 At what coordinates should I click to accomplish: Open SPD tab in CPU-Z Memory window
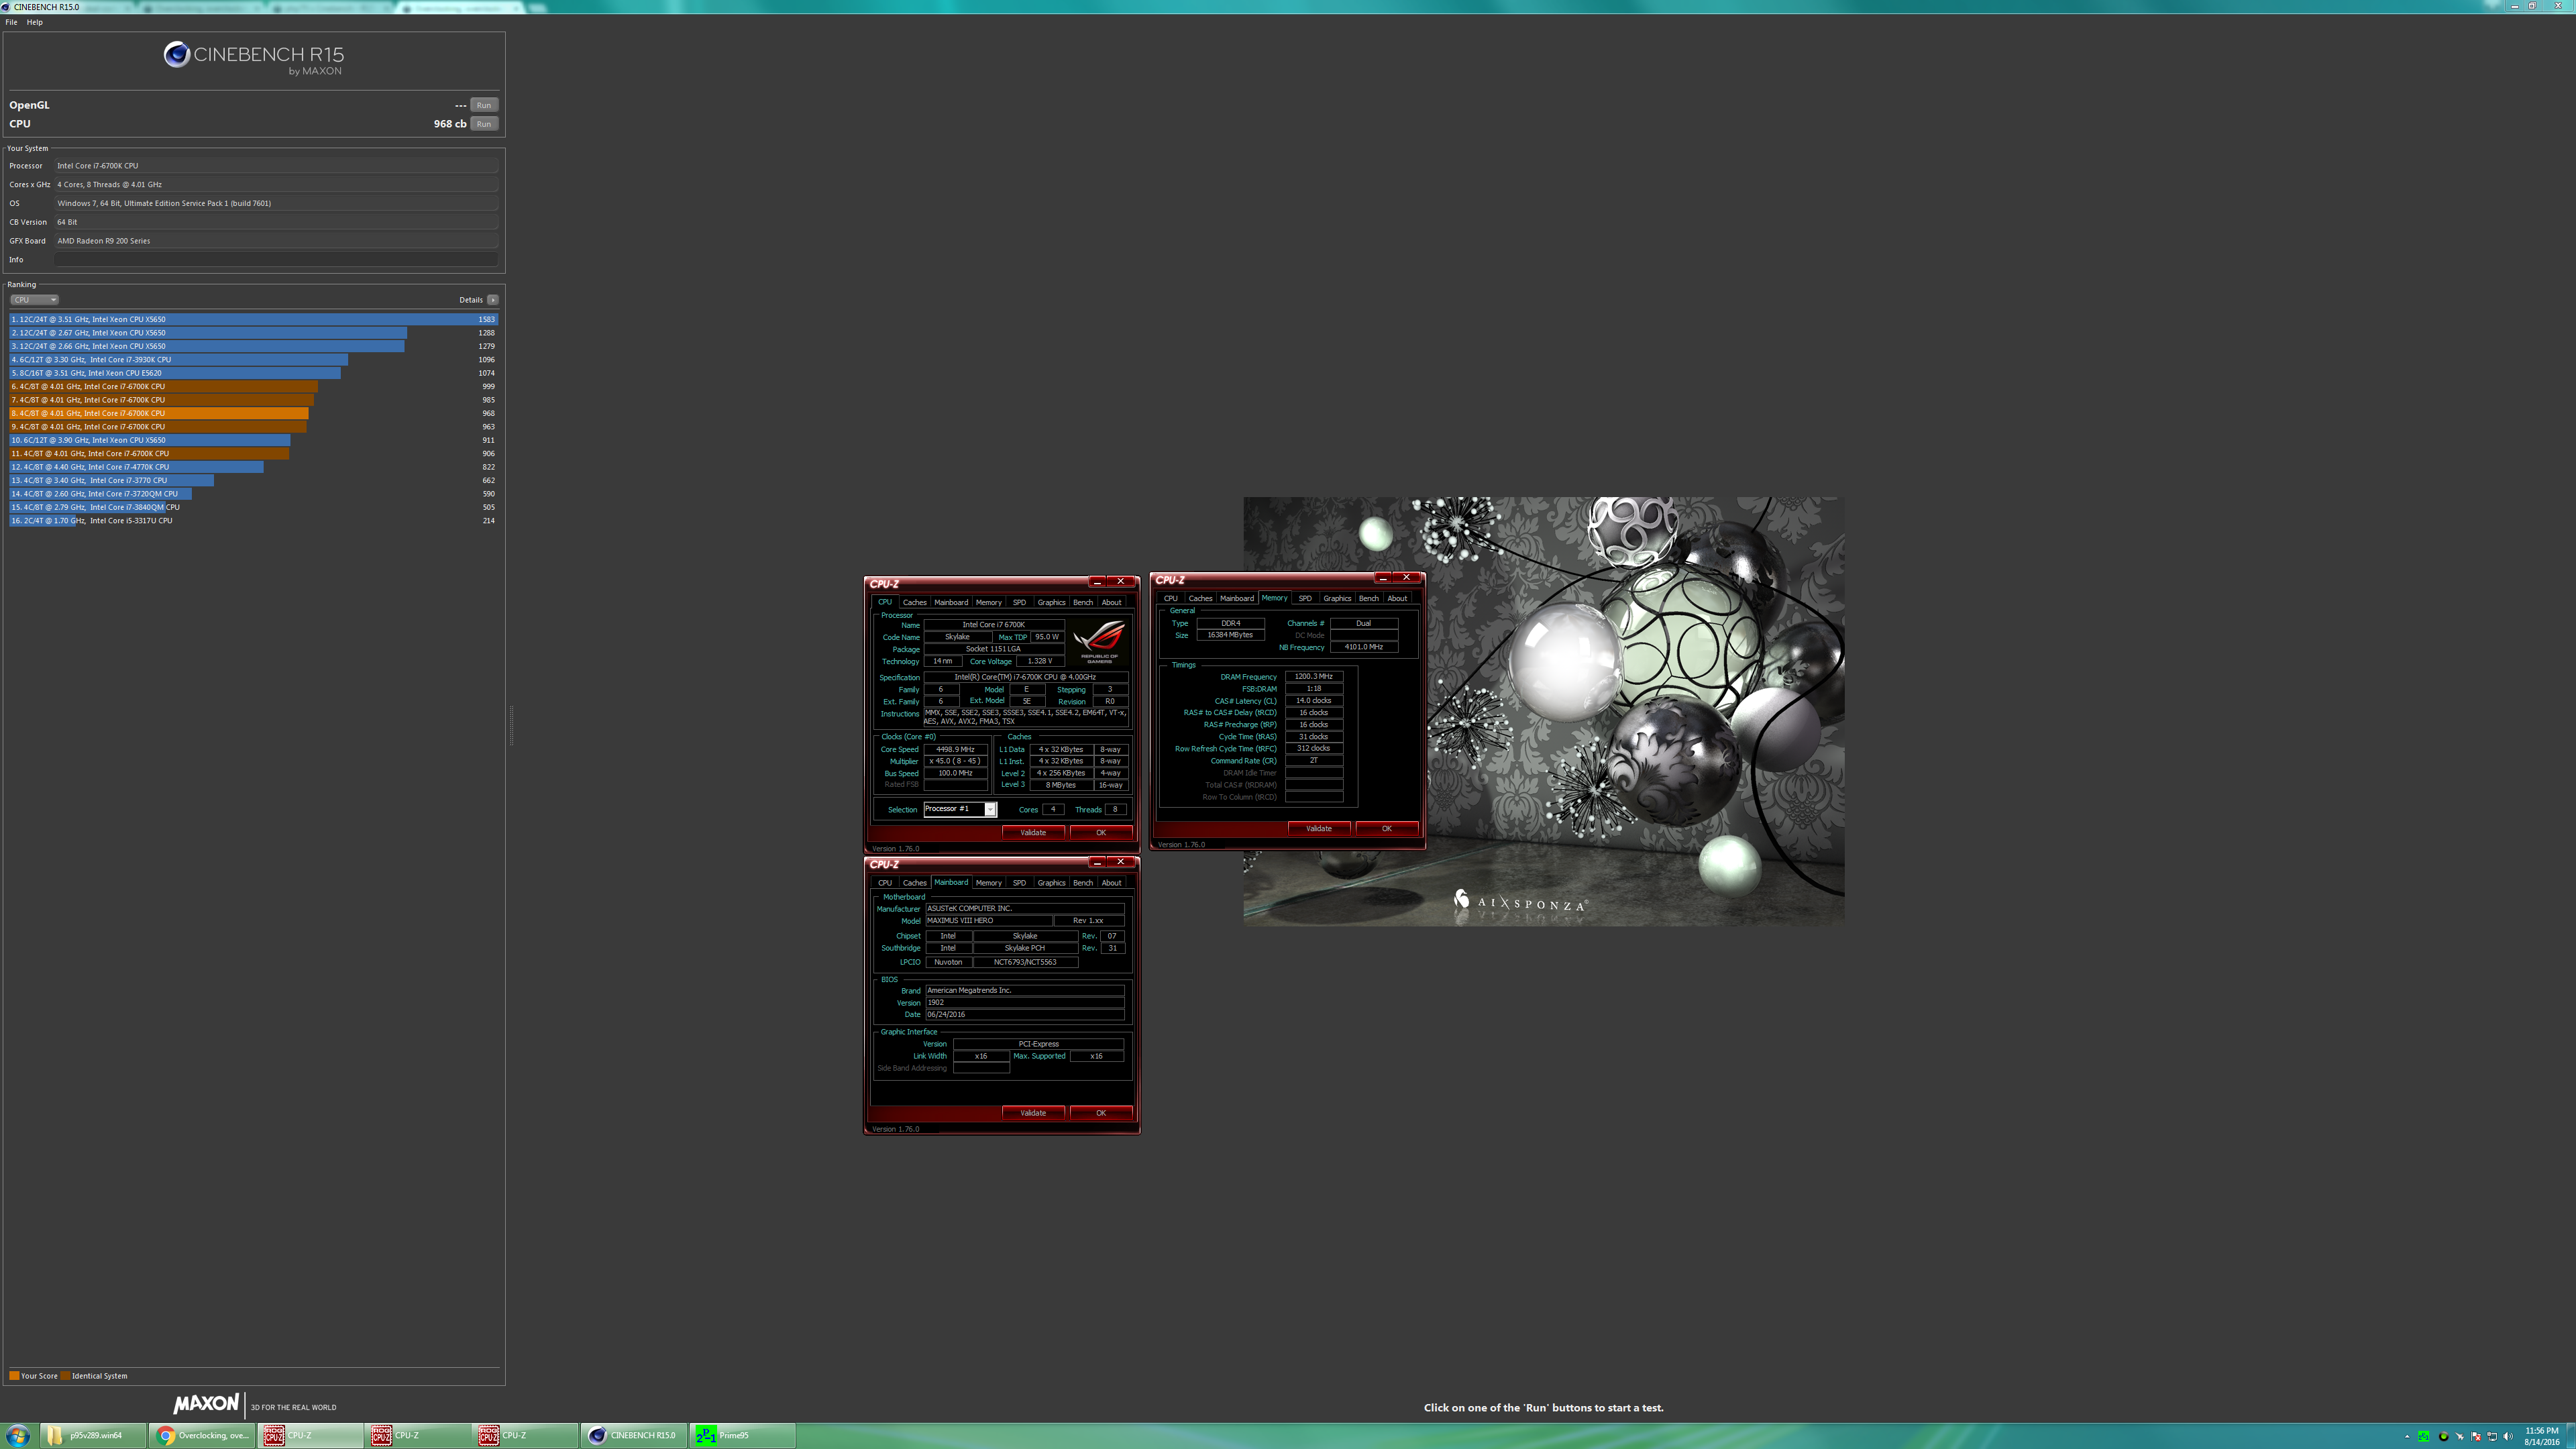(x=1305, y=598)
